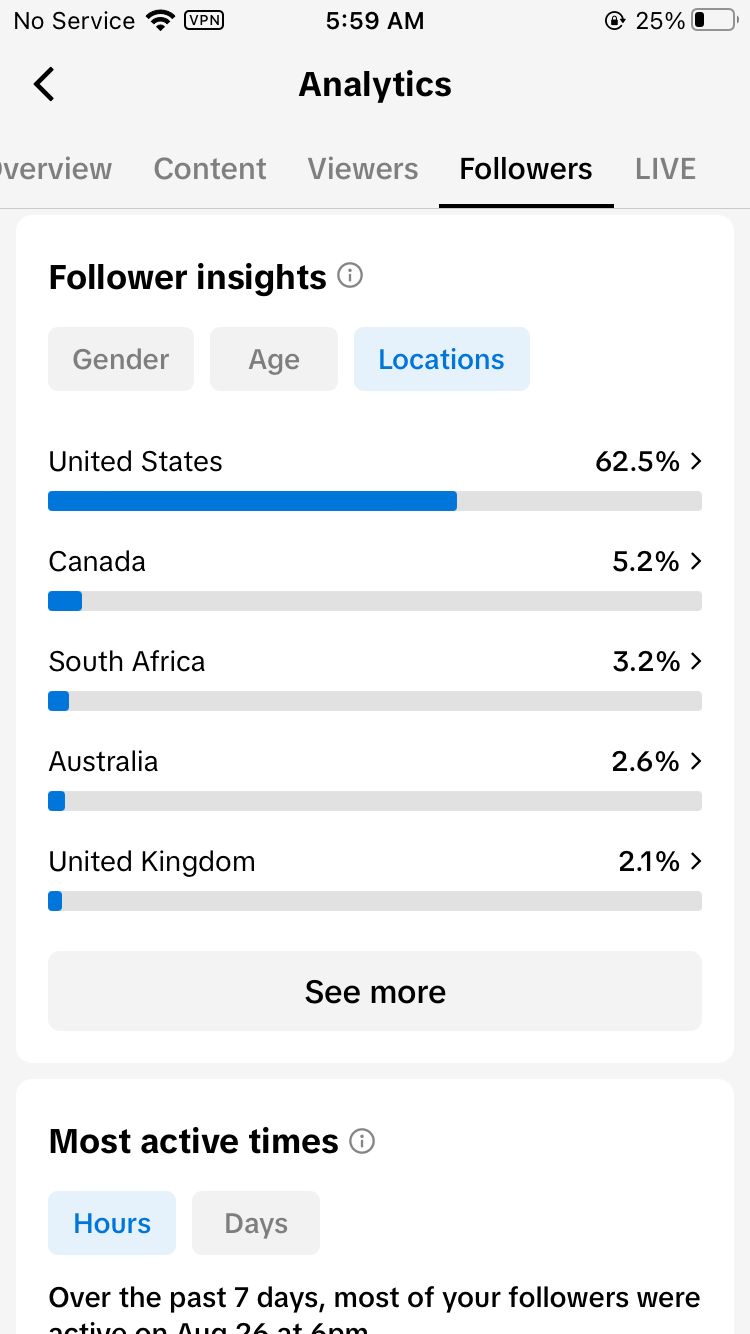The height and width of the screenshot is (1334, 750).
Task: Open the Viewers tab
Action: click(x=363, y=169)
